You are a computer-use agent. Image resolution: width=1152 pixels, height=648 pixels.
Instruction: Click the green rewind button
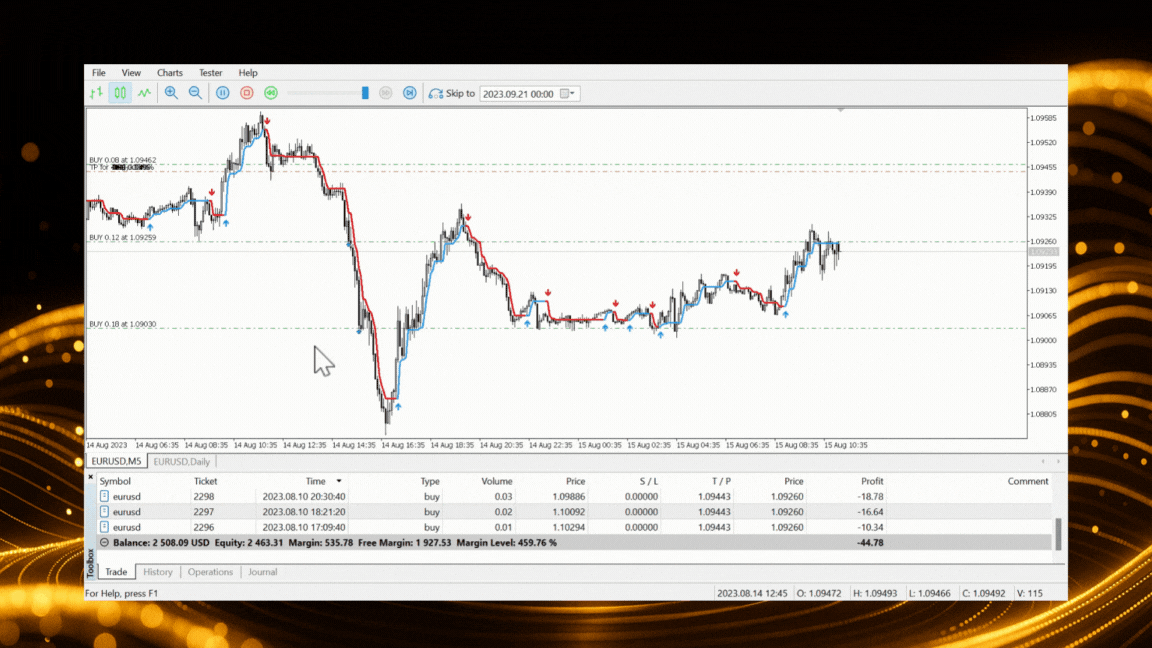tap(271, 93)
